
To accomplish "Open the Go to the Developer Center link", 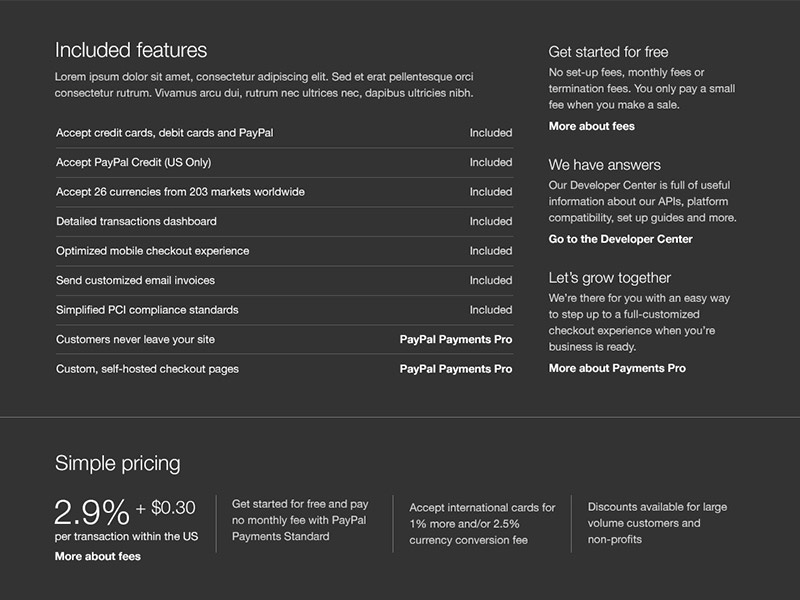I will (620, 239).
